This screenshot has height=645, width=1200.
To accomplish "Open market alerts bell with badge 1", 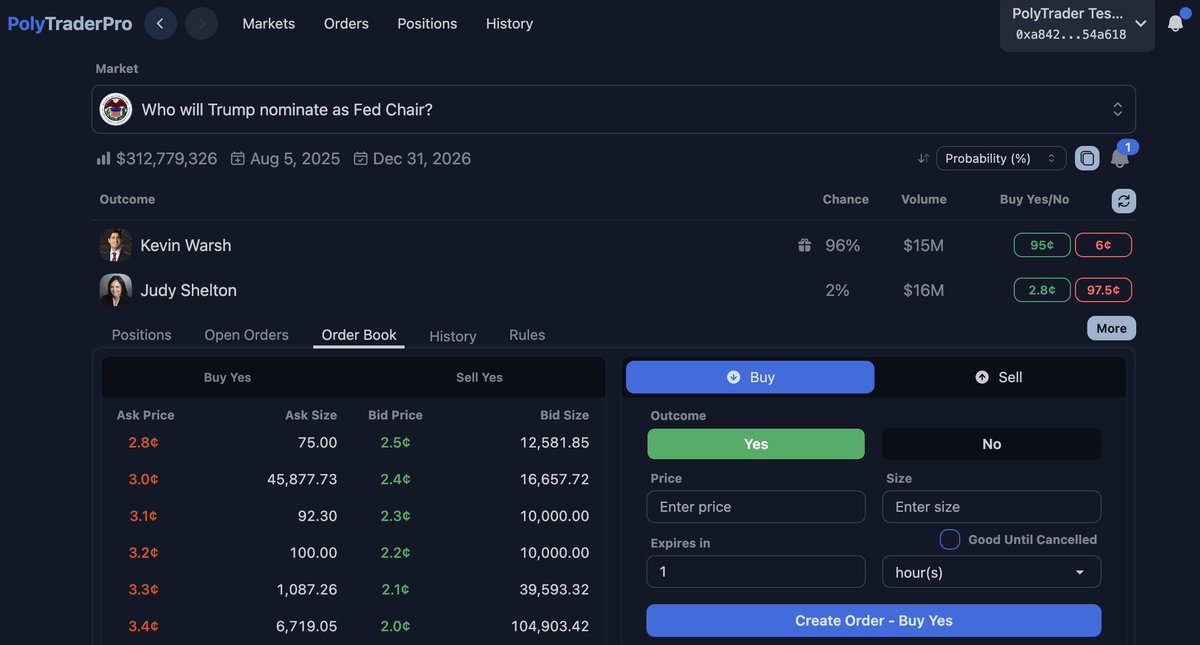I will pos(1120,158).
